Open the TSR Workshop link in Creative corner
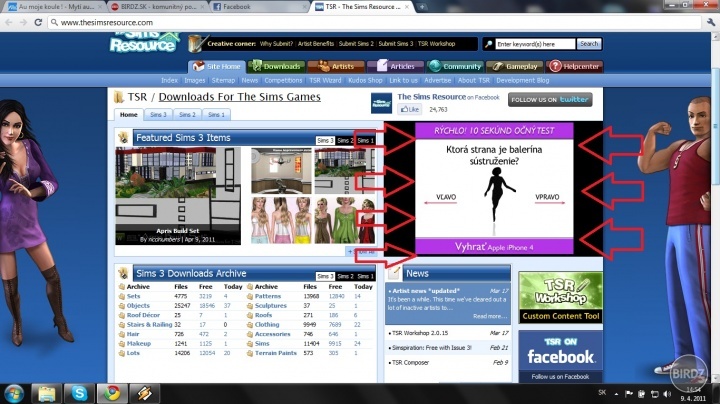 tap(436, 44)
